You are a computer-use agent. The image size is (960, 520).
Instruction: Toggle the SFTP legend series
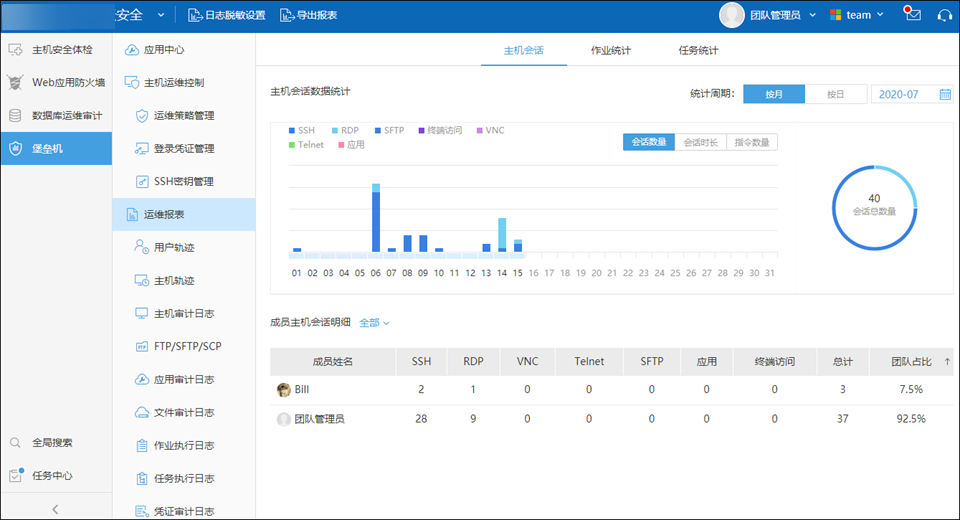click(x=389, y=130)
